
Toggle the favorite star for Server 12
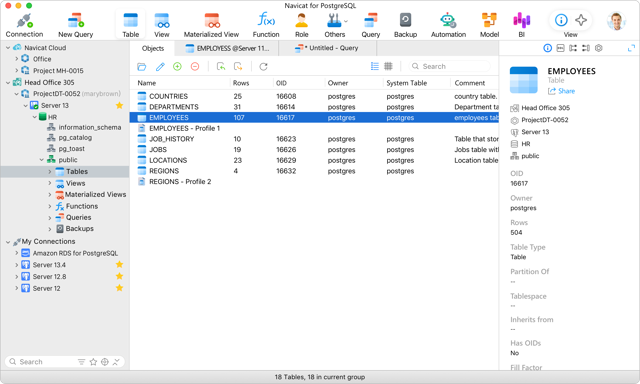click(119, 288)
